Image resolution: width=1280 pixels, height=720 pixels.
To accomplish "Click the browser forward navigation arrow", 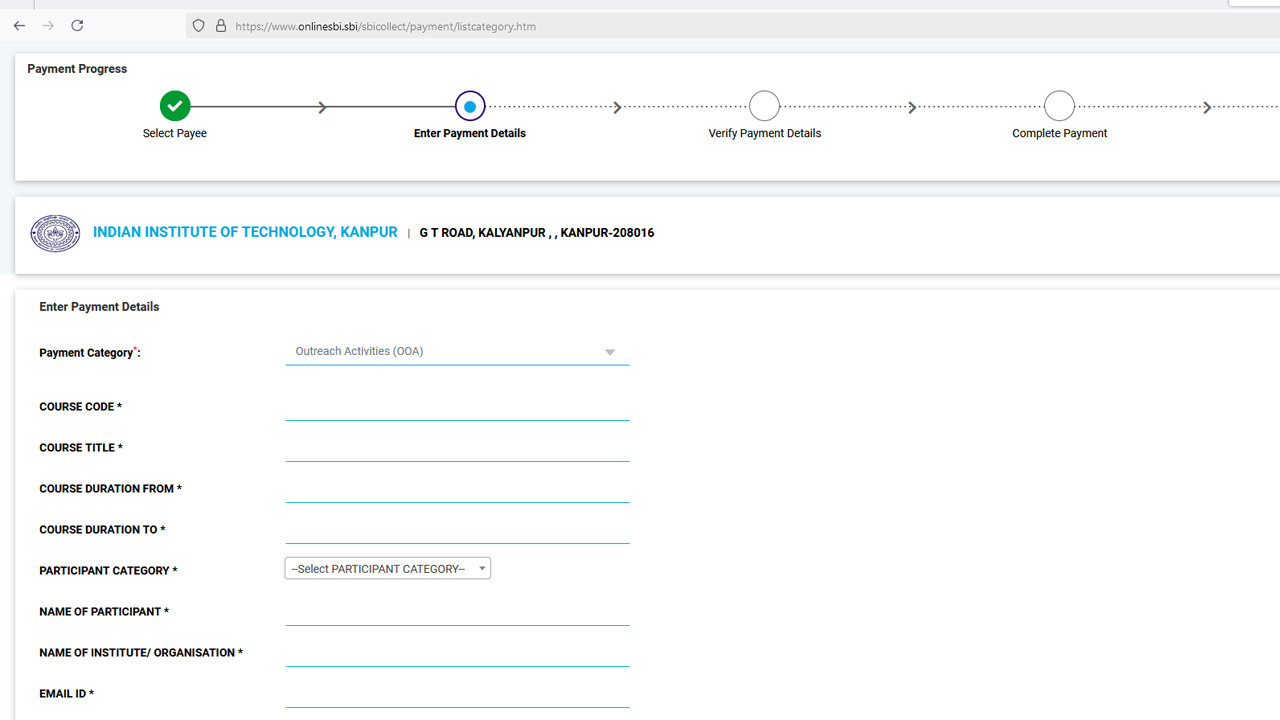I will click(47, 26).
